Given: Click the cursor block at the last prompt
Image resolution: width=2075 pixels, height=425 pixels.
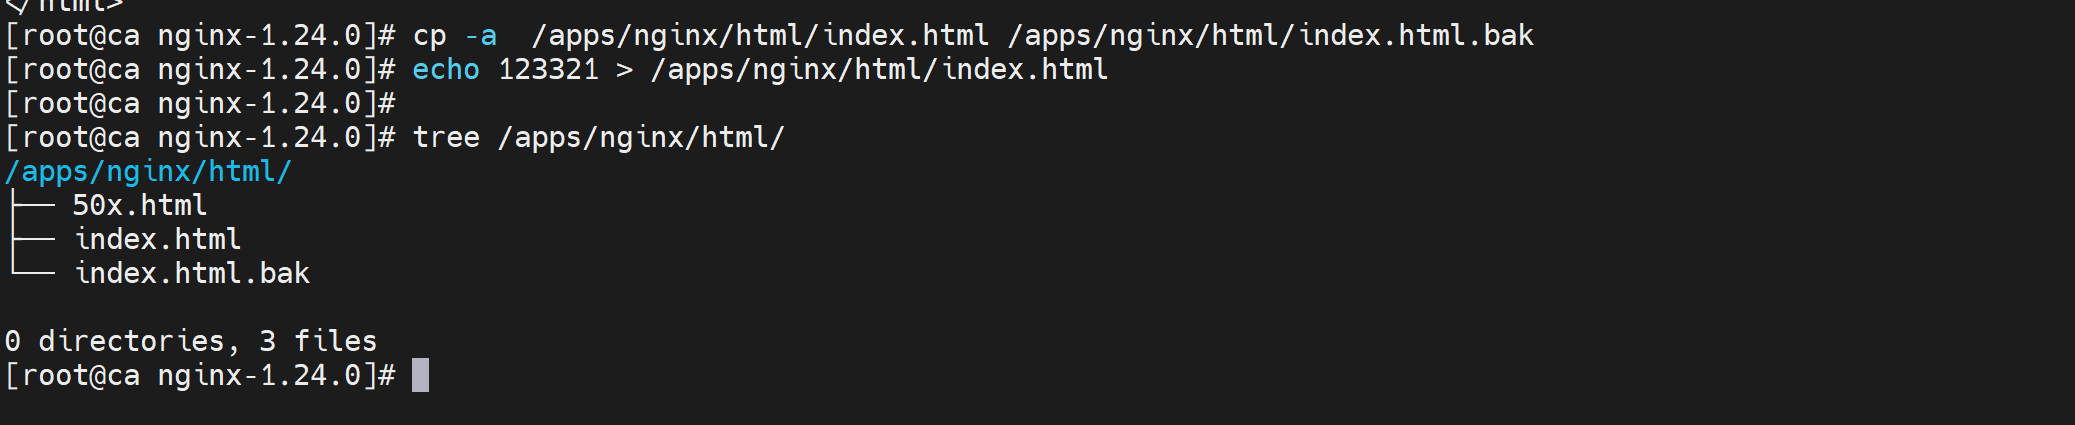Looking at the screenshot, I should [420, 375].
